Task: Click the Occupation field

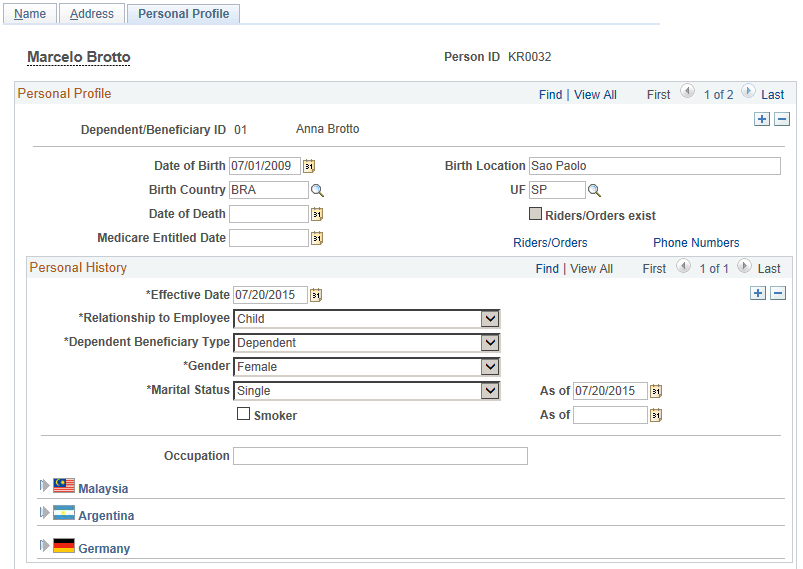Action: (x=380, y=456)
